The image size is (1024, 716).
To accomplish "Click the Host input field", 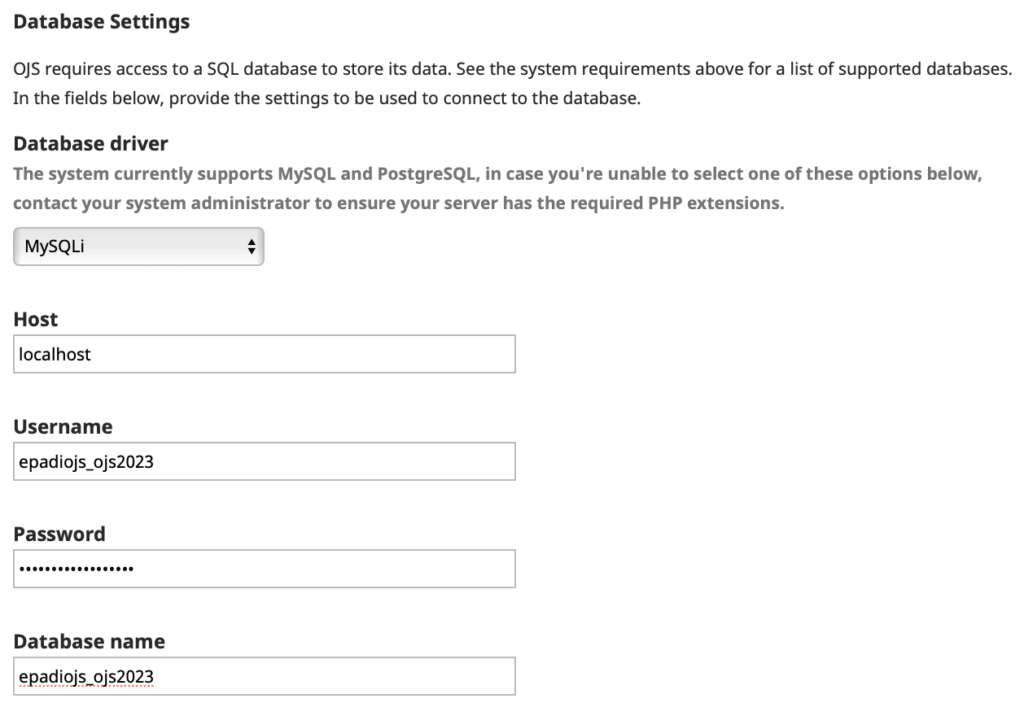I will (264, 353).
